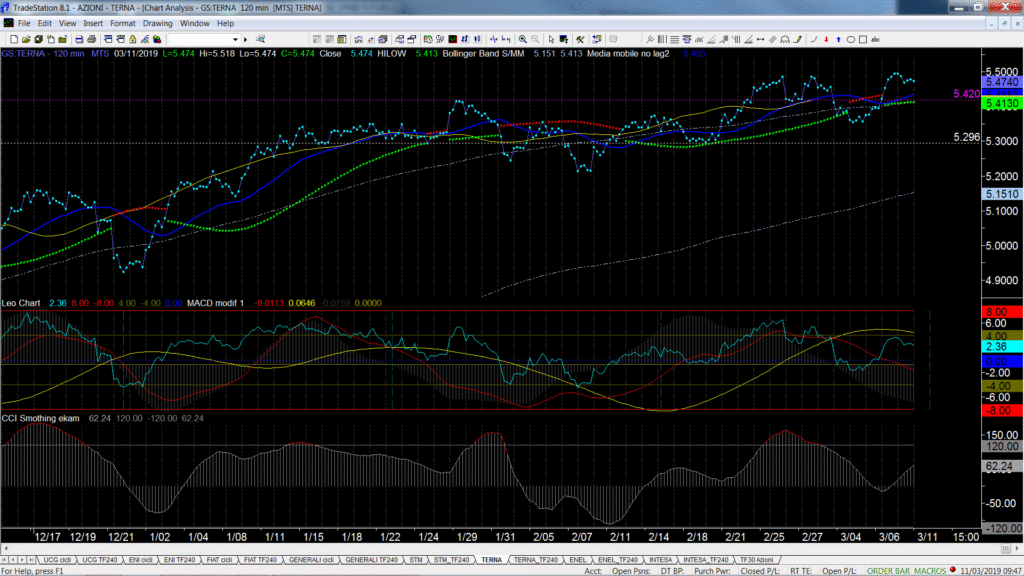Click the Leo Chart indicator label

pyautogui.click(x=21, y=303)
